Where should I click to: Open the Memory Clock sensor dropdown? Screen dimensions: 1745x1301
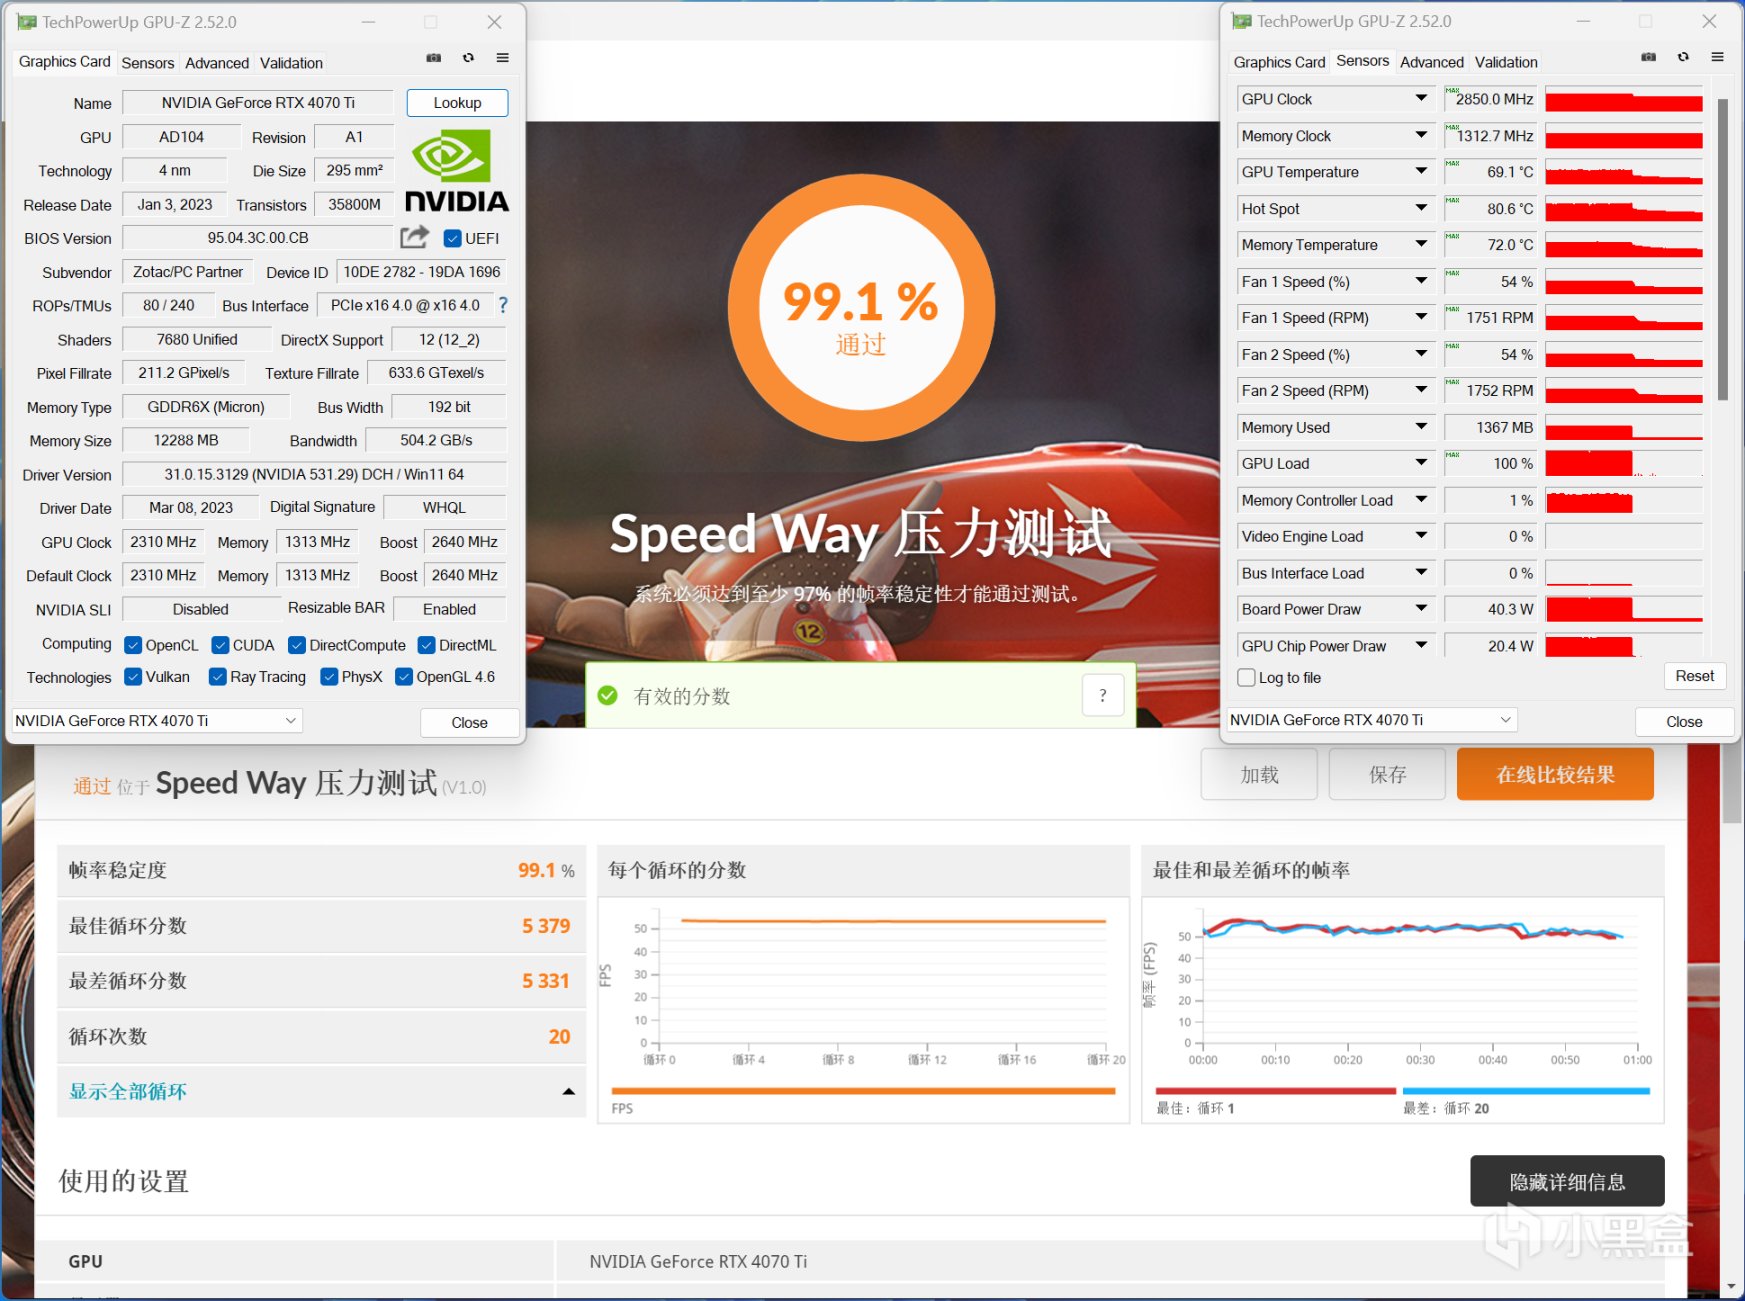click(x=1421, y=135)
